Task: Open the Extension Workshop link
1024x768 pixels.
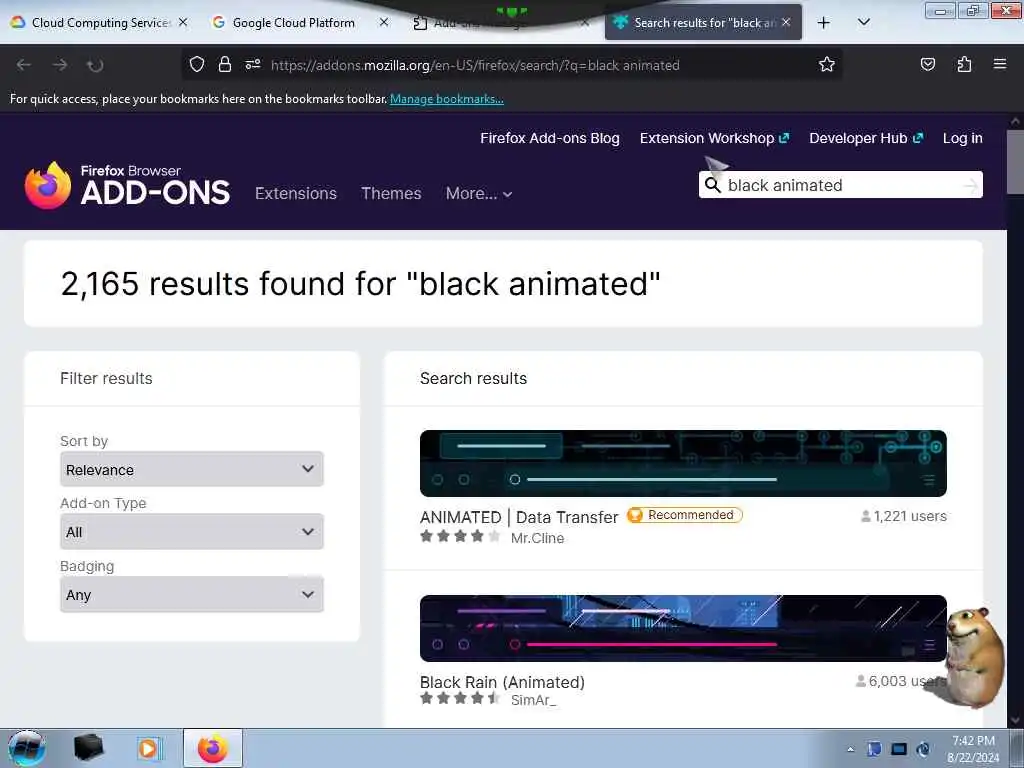Action: (x=714, y=138)
